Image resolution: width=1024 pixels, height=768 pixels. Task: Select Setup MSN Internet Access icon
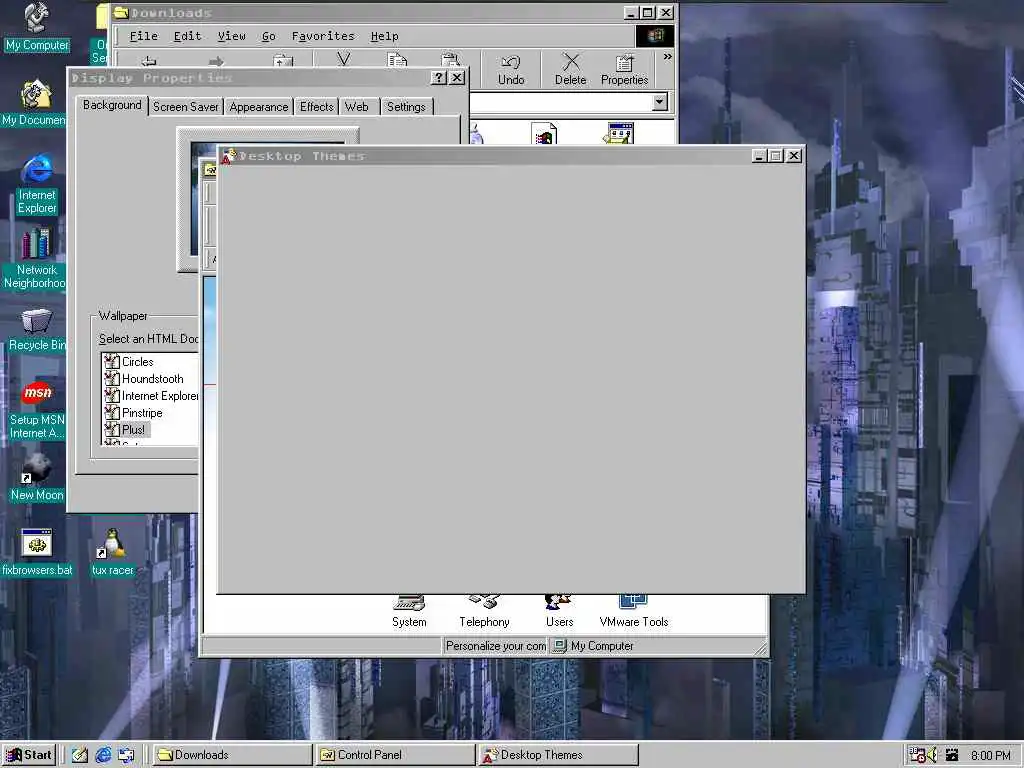click(37, 409)
